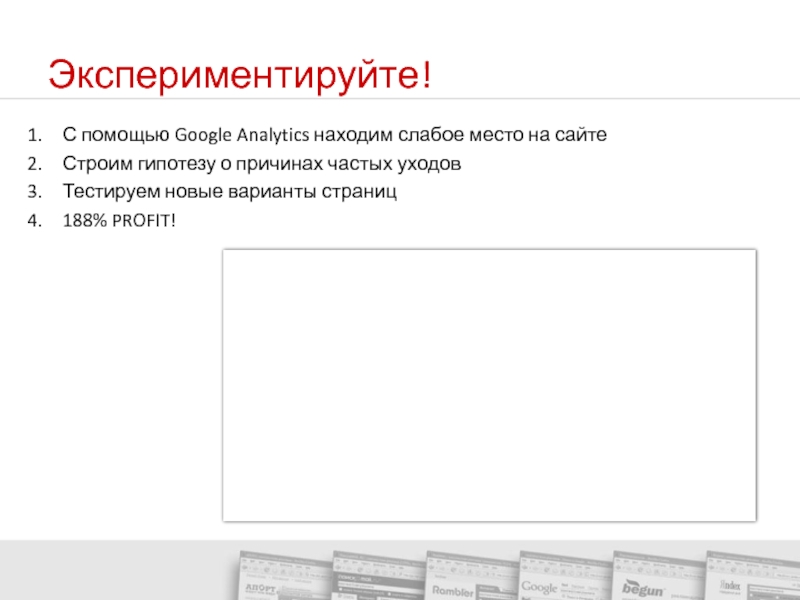Click the Rambler browser thumbnail in footer
Viewport: 800px width, 600px height.
(x=471, y=575)
